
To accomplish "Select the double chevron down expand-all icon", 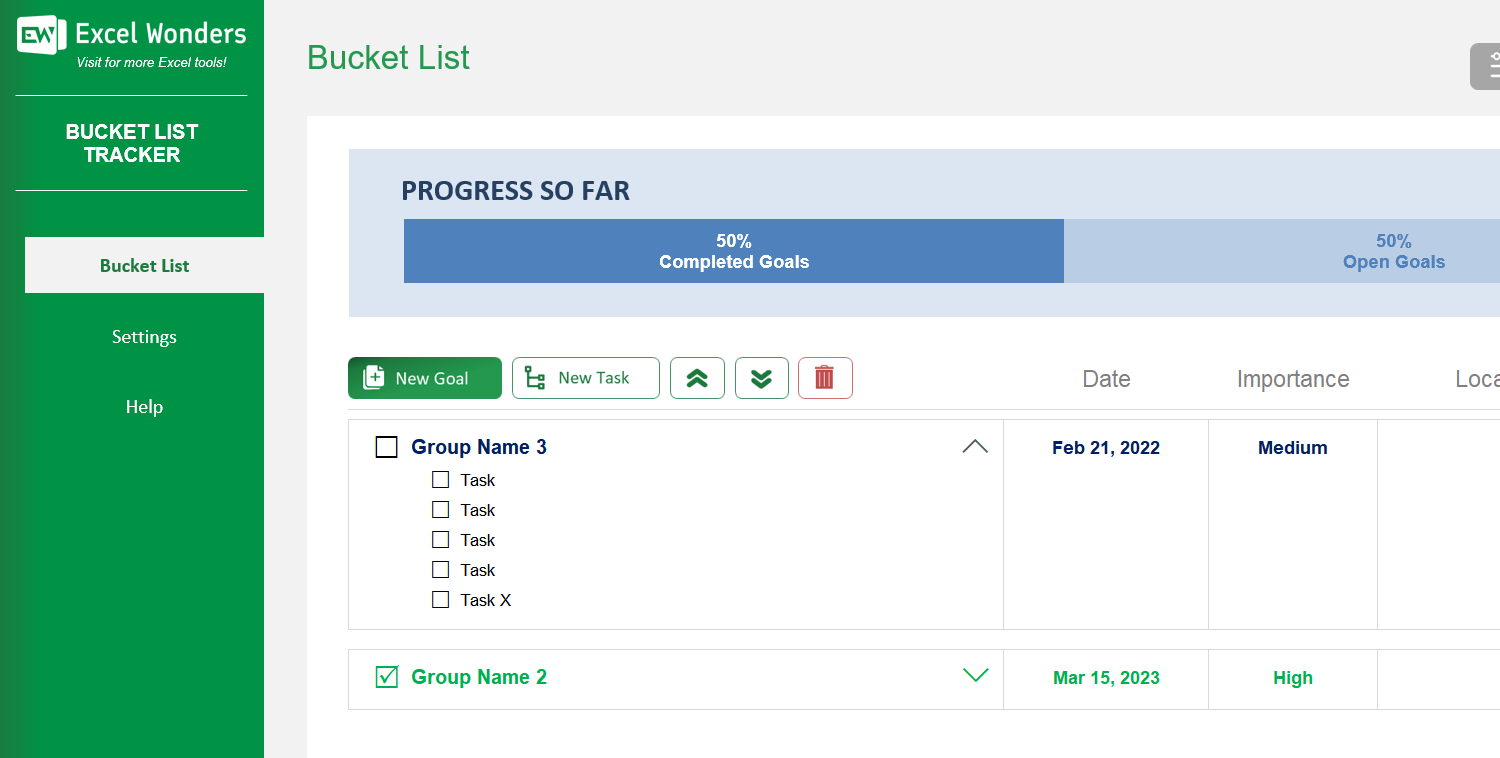I will [761, 378].
